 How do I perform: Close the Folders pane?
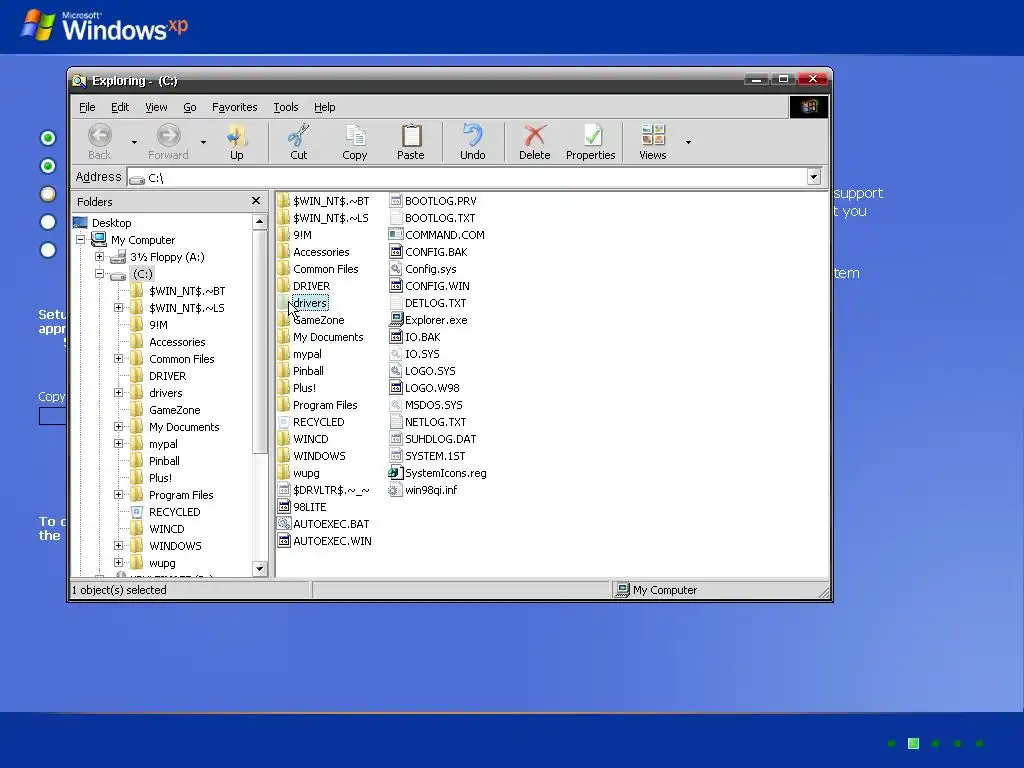[256, 200]
